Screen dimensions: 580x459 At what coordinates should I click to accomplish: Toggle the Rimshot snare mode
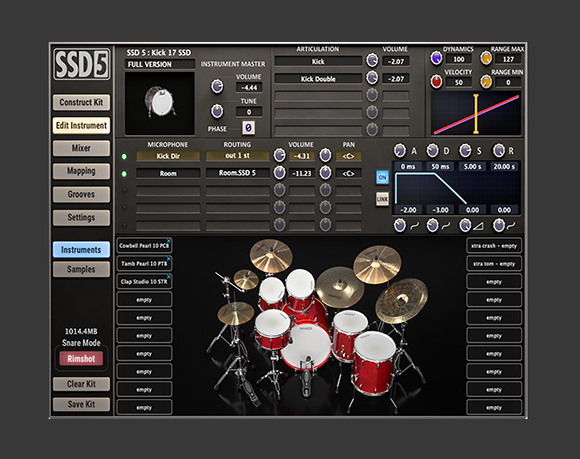(81, 358)
